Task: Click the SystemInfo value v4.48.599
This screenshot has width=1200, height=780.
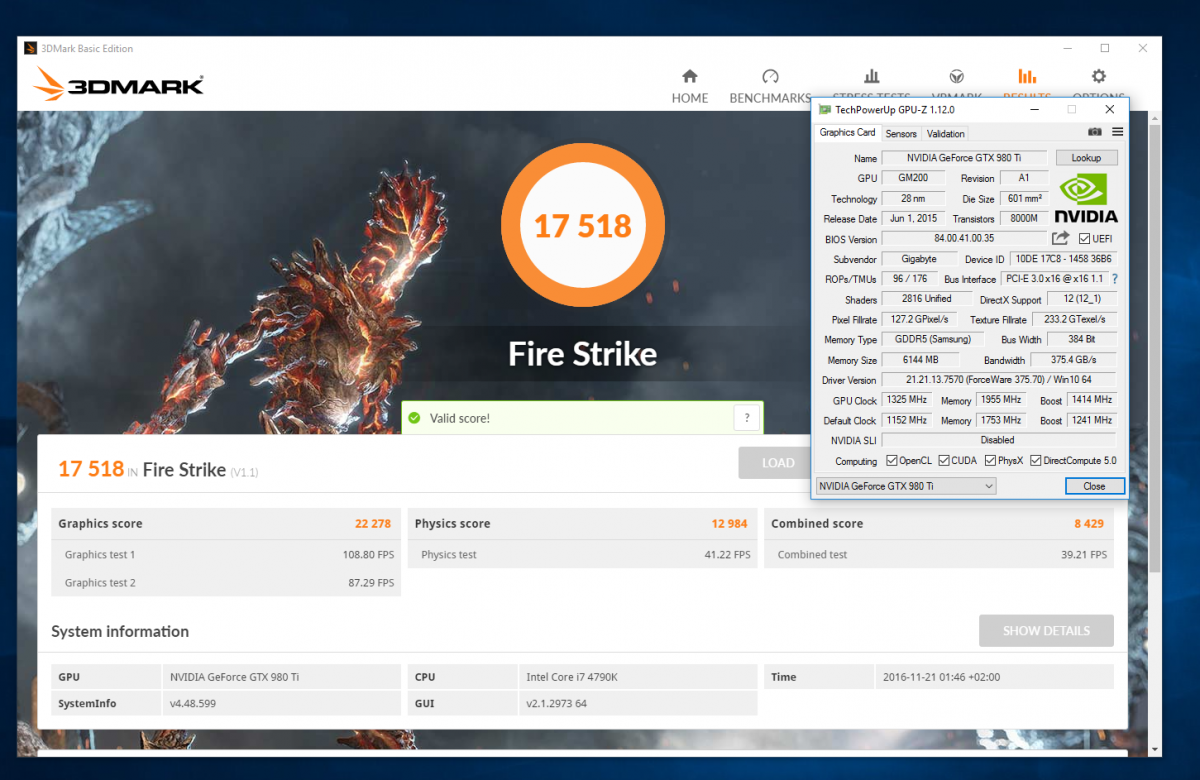Action: coord(193,703)
